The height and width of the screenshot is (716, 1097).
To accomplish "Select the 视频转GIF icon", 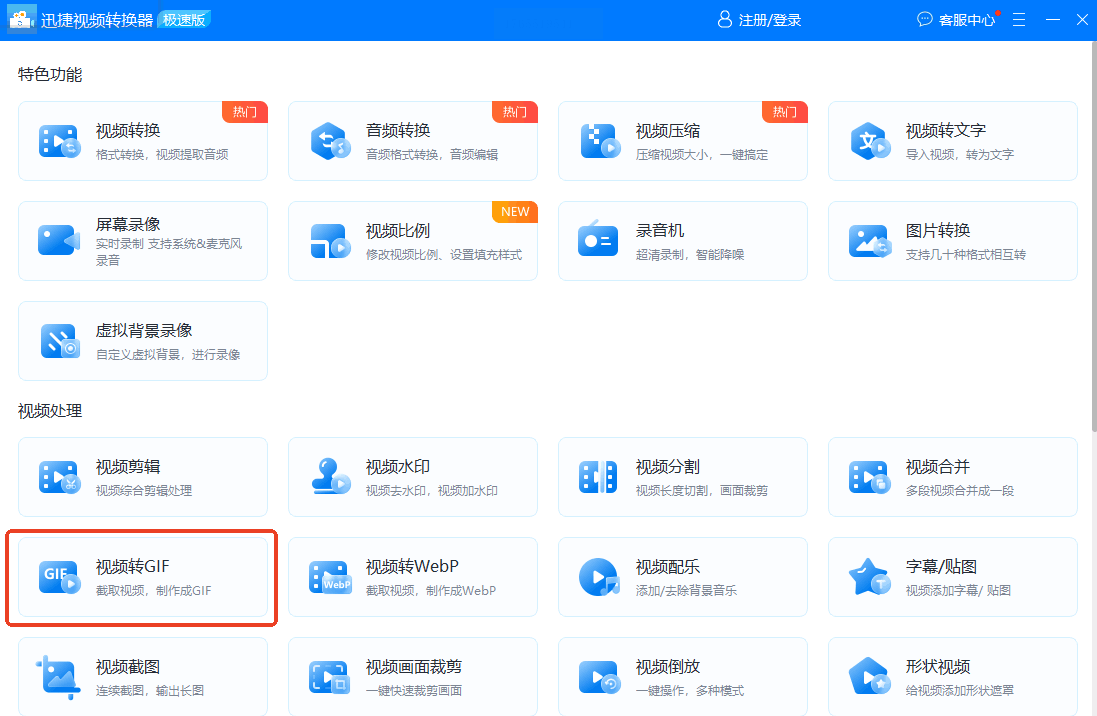I will tap(59, 577).
